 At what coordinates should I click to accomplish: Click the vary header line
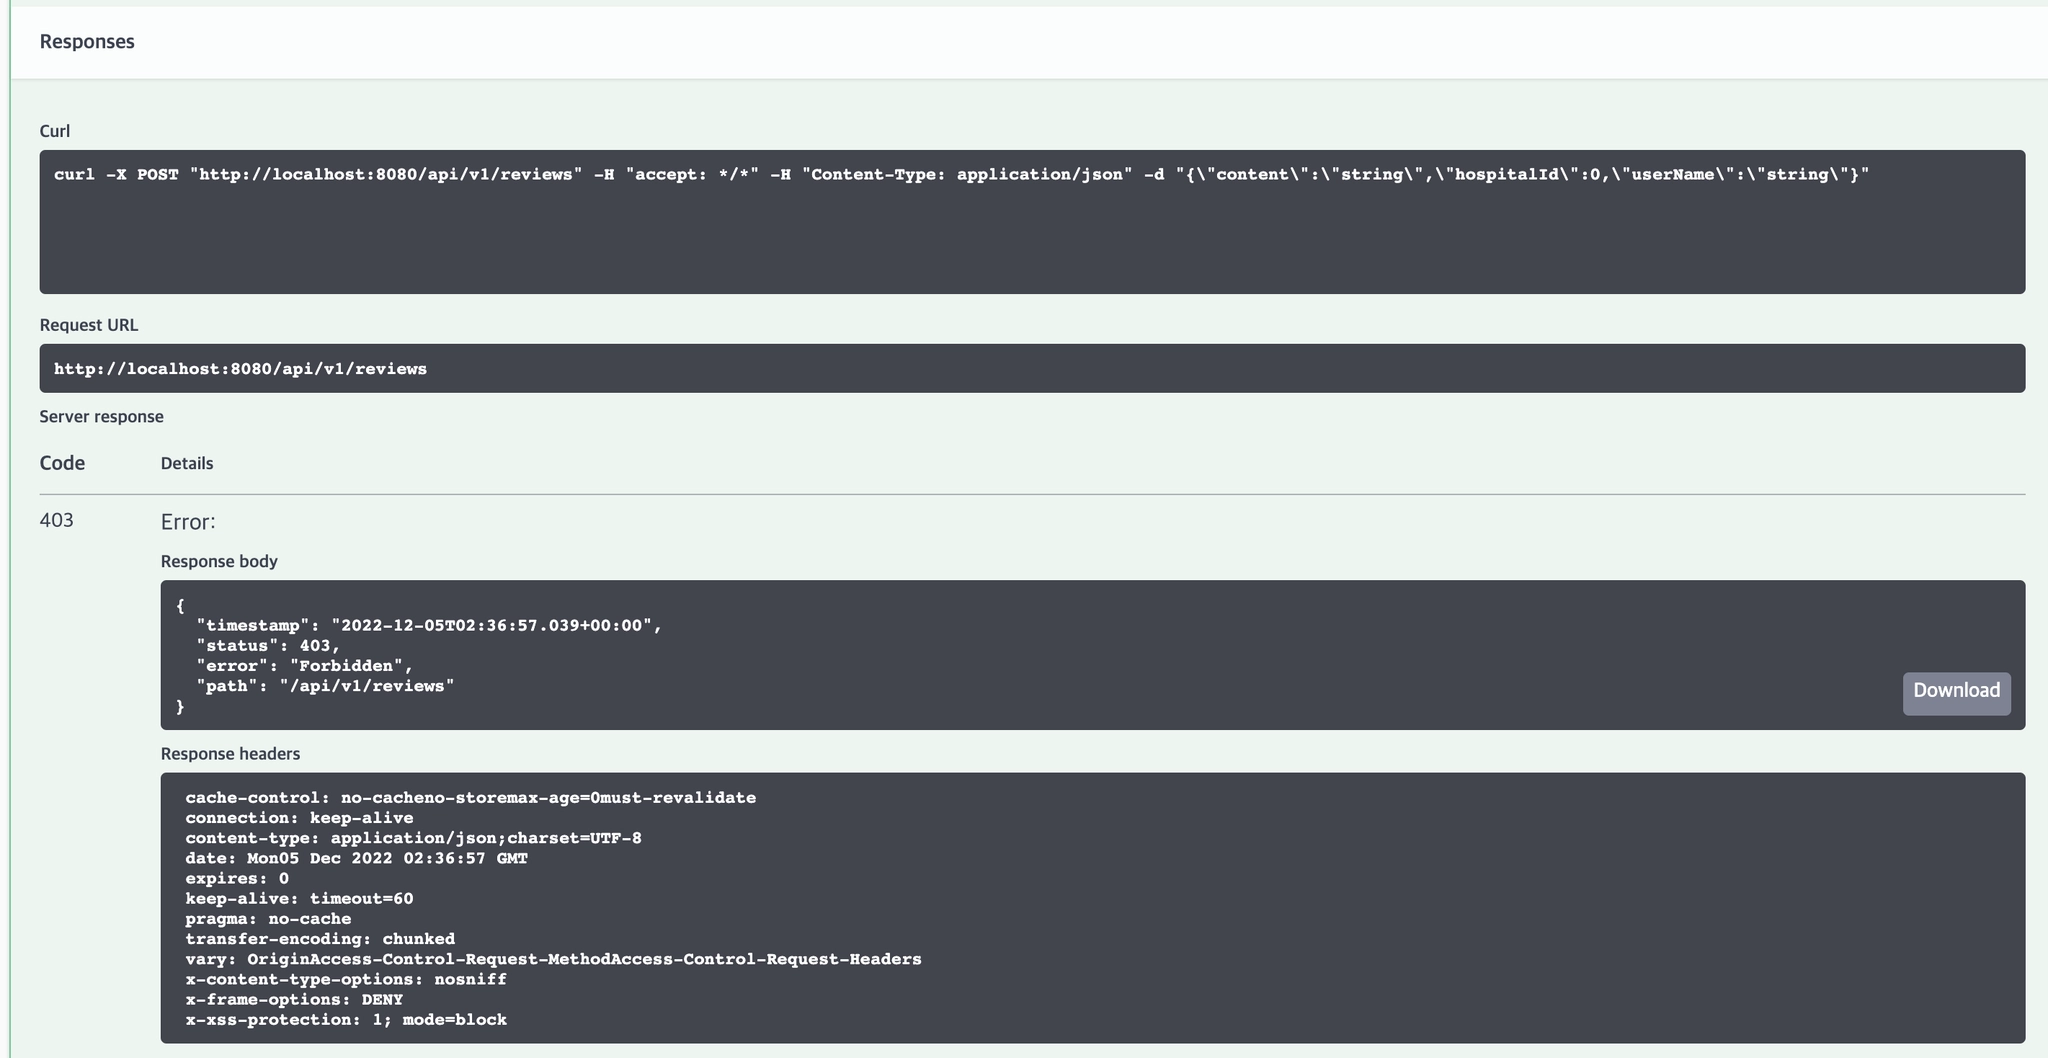point(553,959)
